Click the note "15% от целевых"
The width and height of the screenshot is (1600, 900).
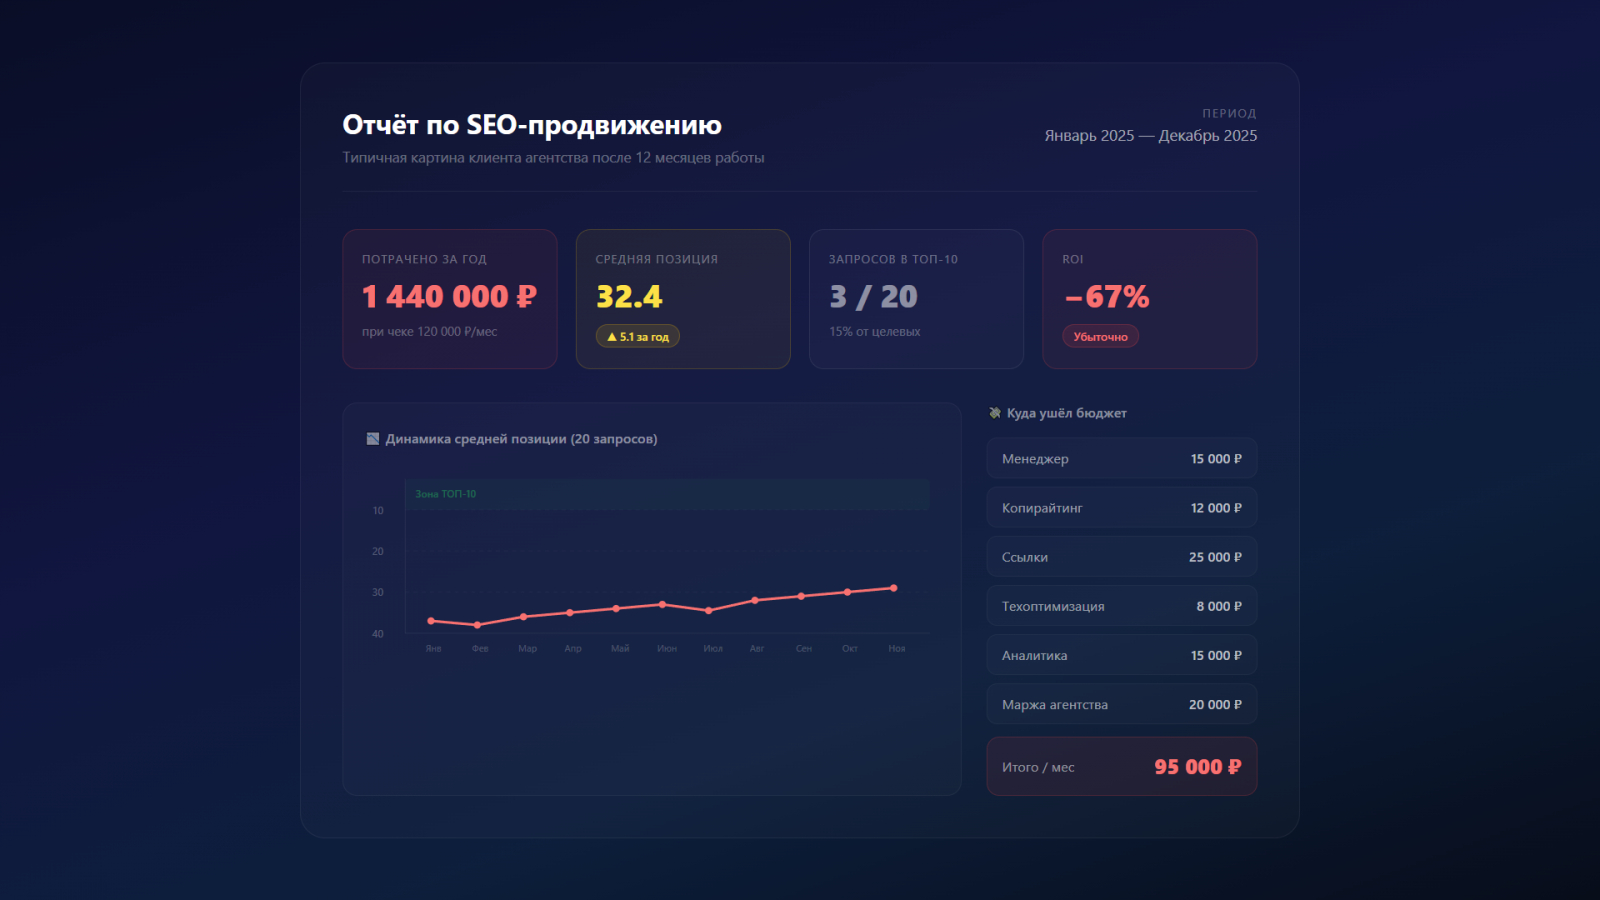[875, 332]
